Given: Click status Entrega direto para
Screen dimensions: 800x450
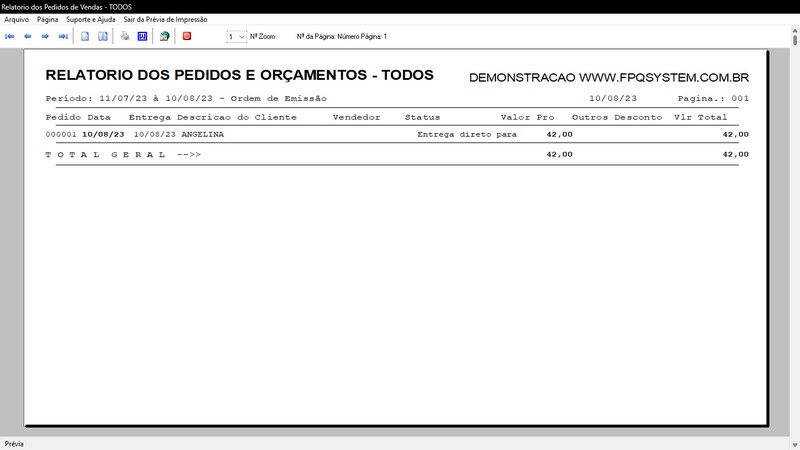Looking at the screenshot, I should point(467,135).
